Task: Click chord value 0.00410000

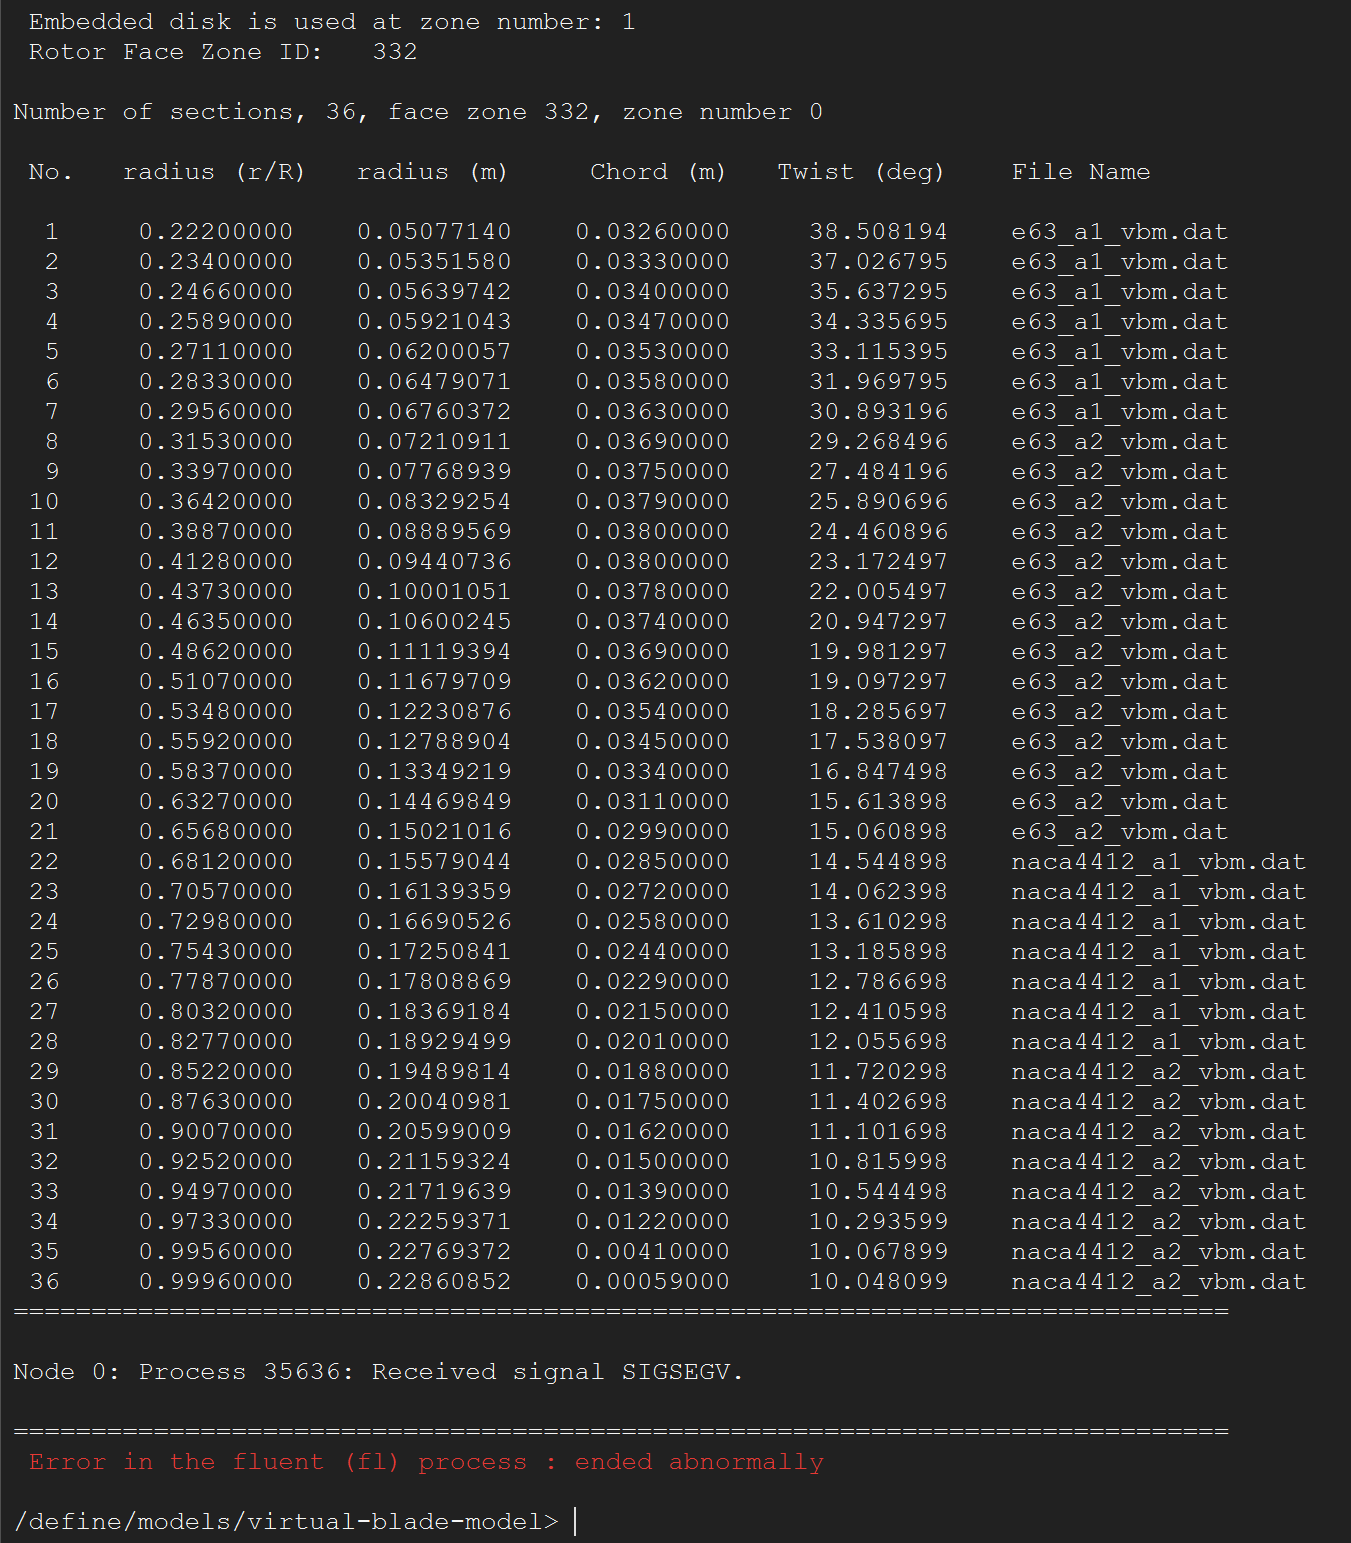Action: (652, 1252)
